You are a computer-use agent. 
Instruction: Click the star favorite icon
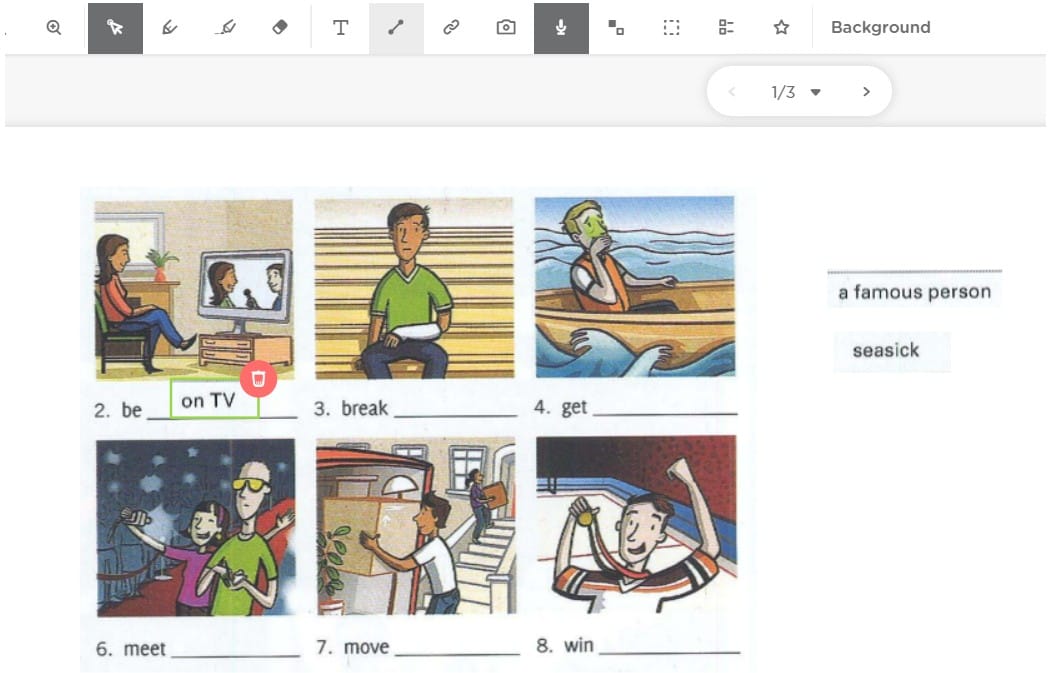click(781, 28)
